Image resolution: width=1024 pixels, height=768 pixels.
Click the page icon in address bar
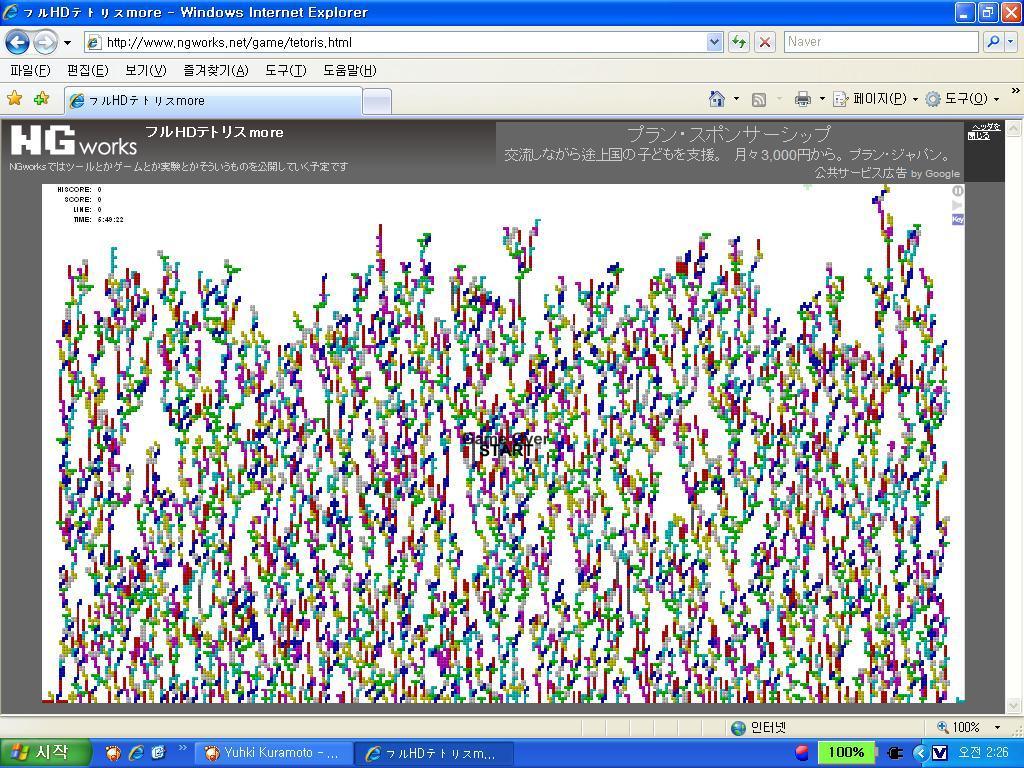(94, 42)
